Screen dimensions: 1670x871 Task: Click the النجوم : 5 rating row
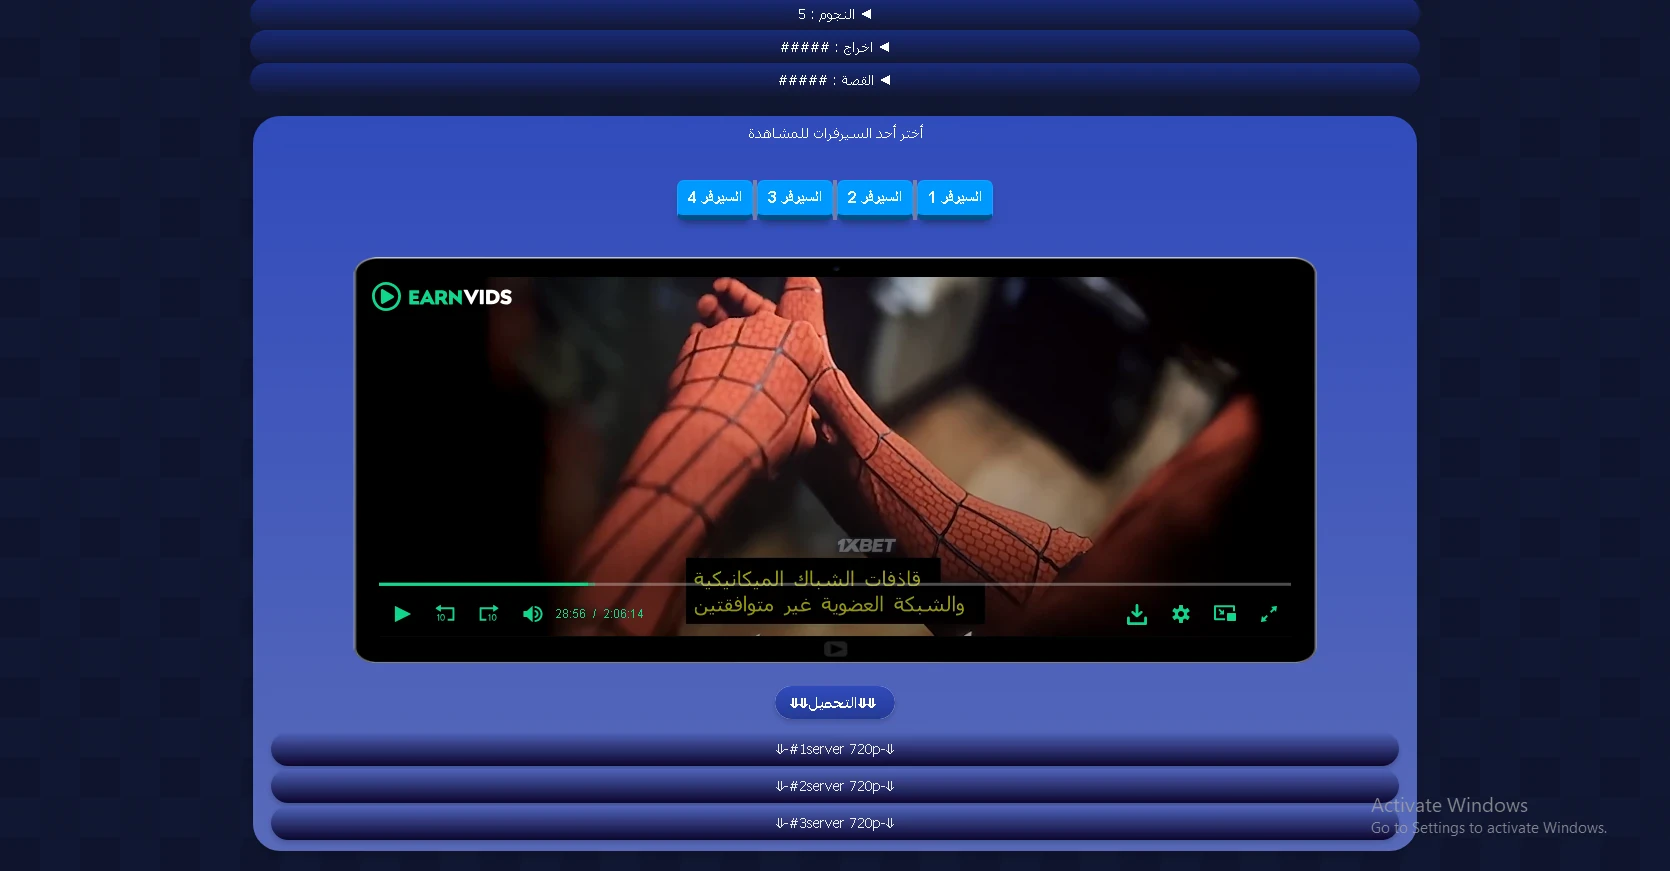pyautogui.click(x=835, y=14)
